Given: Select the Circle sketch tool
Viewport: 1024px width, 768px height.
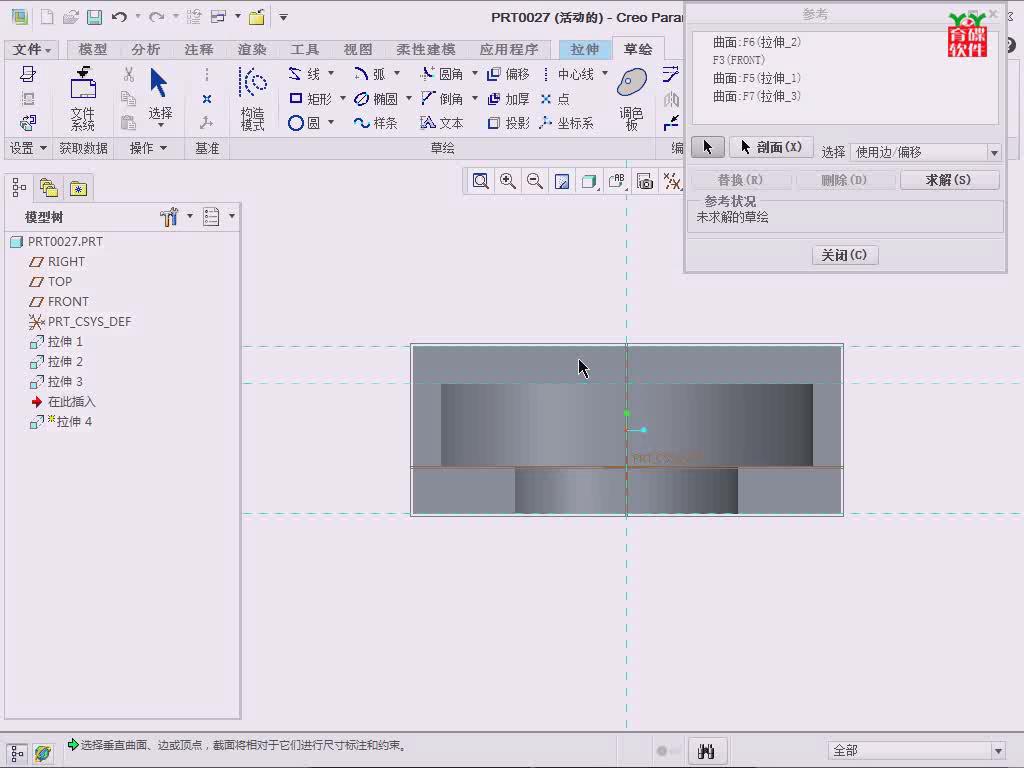Looking at the screenshot, I should (304, 123).
